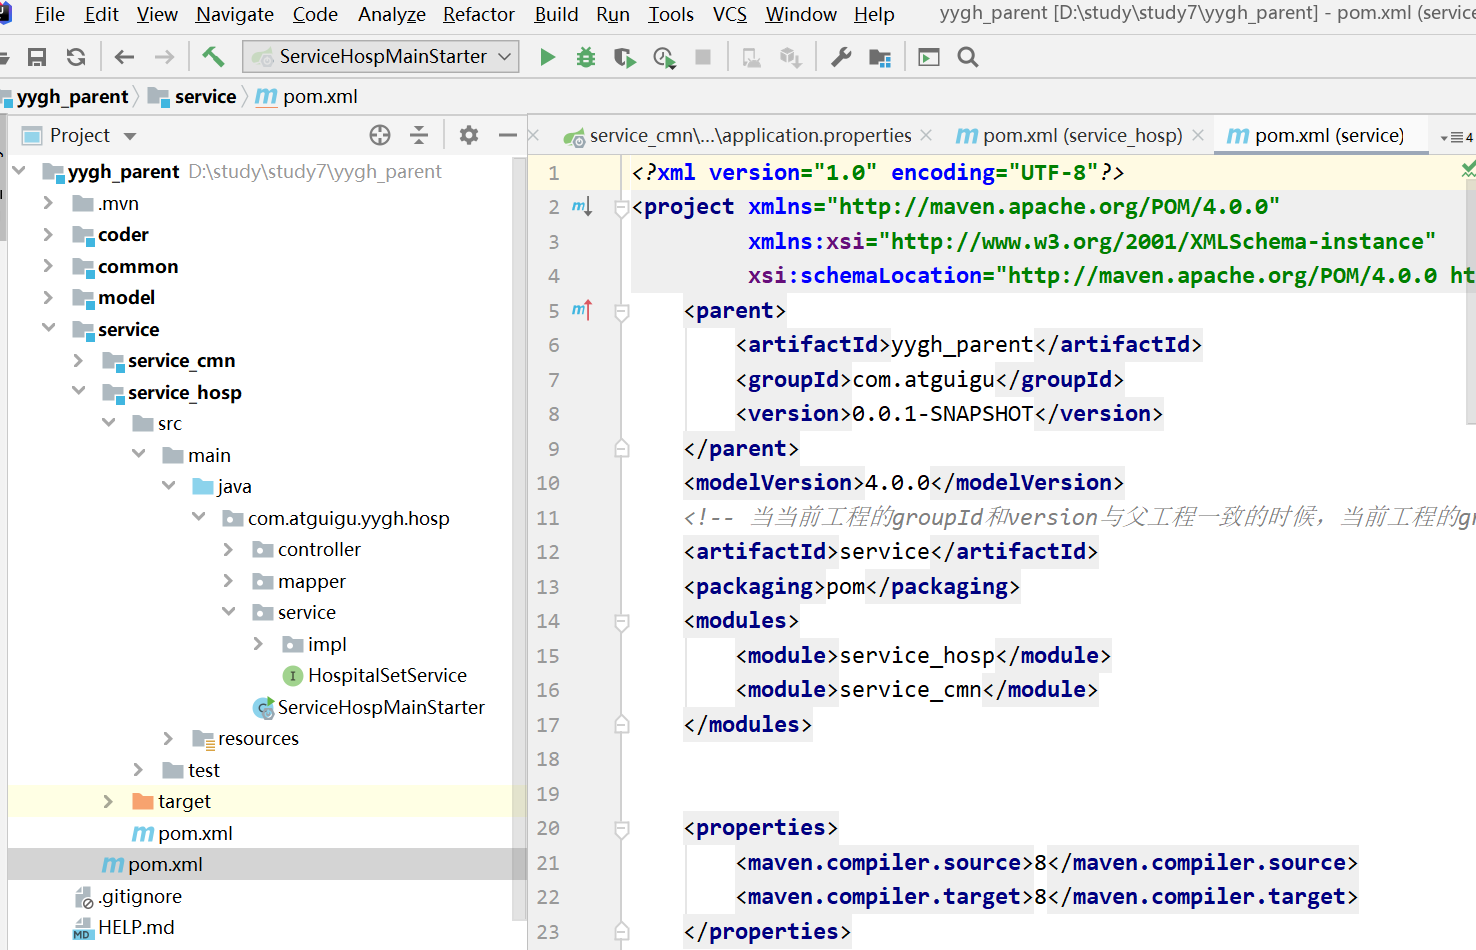Click Maven gutter icon on line 2

point(582,206)
